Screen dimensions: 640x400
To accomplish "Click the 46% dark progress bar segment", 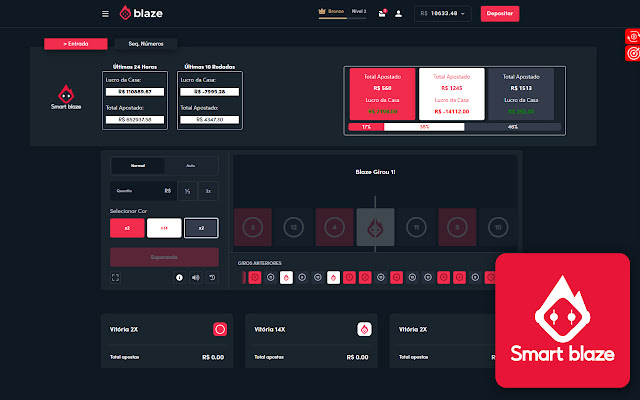I will coord(513,127).
